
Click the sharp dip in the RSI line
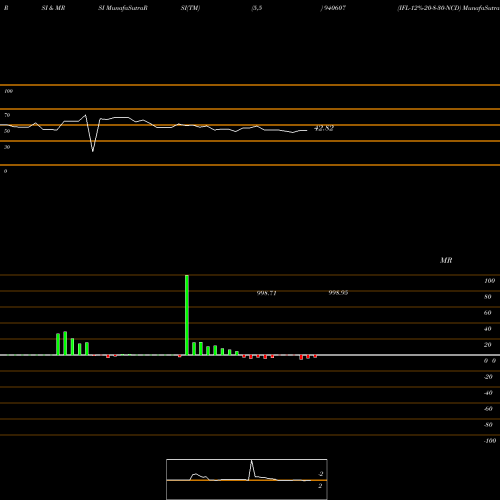point(93,151)
